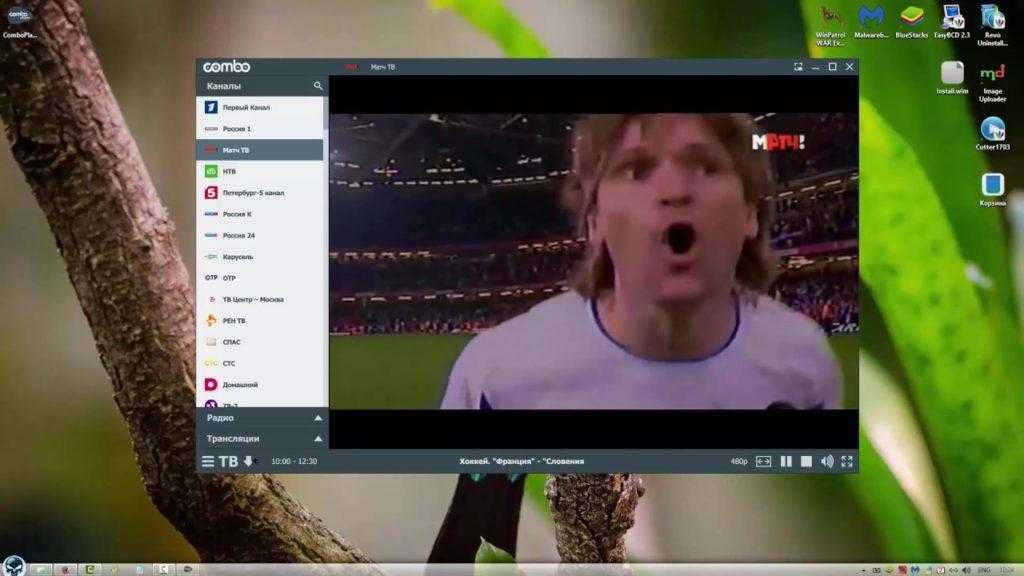Click the download arrow icon
Viewport: 1024px width, 576px height.
click(249, 461)
